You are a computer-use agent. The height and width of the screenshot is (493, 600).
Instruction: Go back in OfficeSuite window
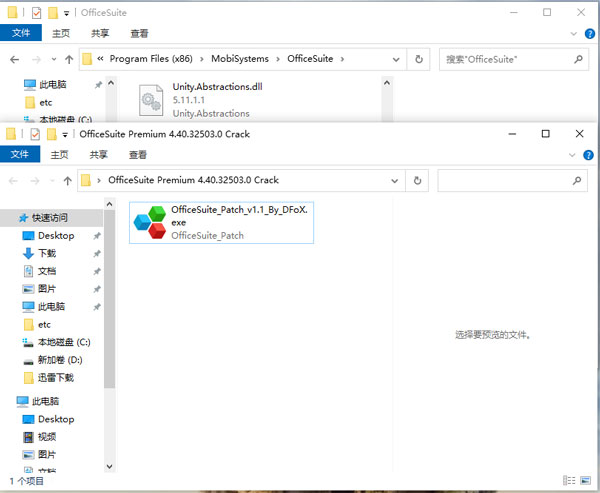coord(15,59)
